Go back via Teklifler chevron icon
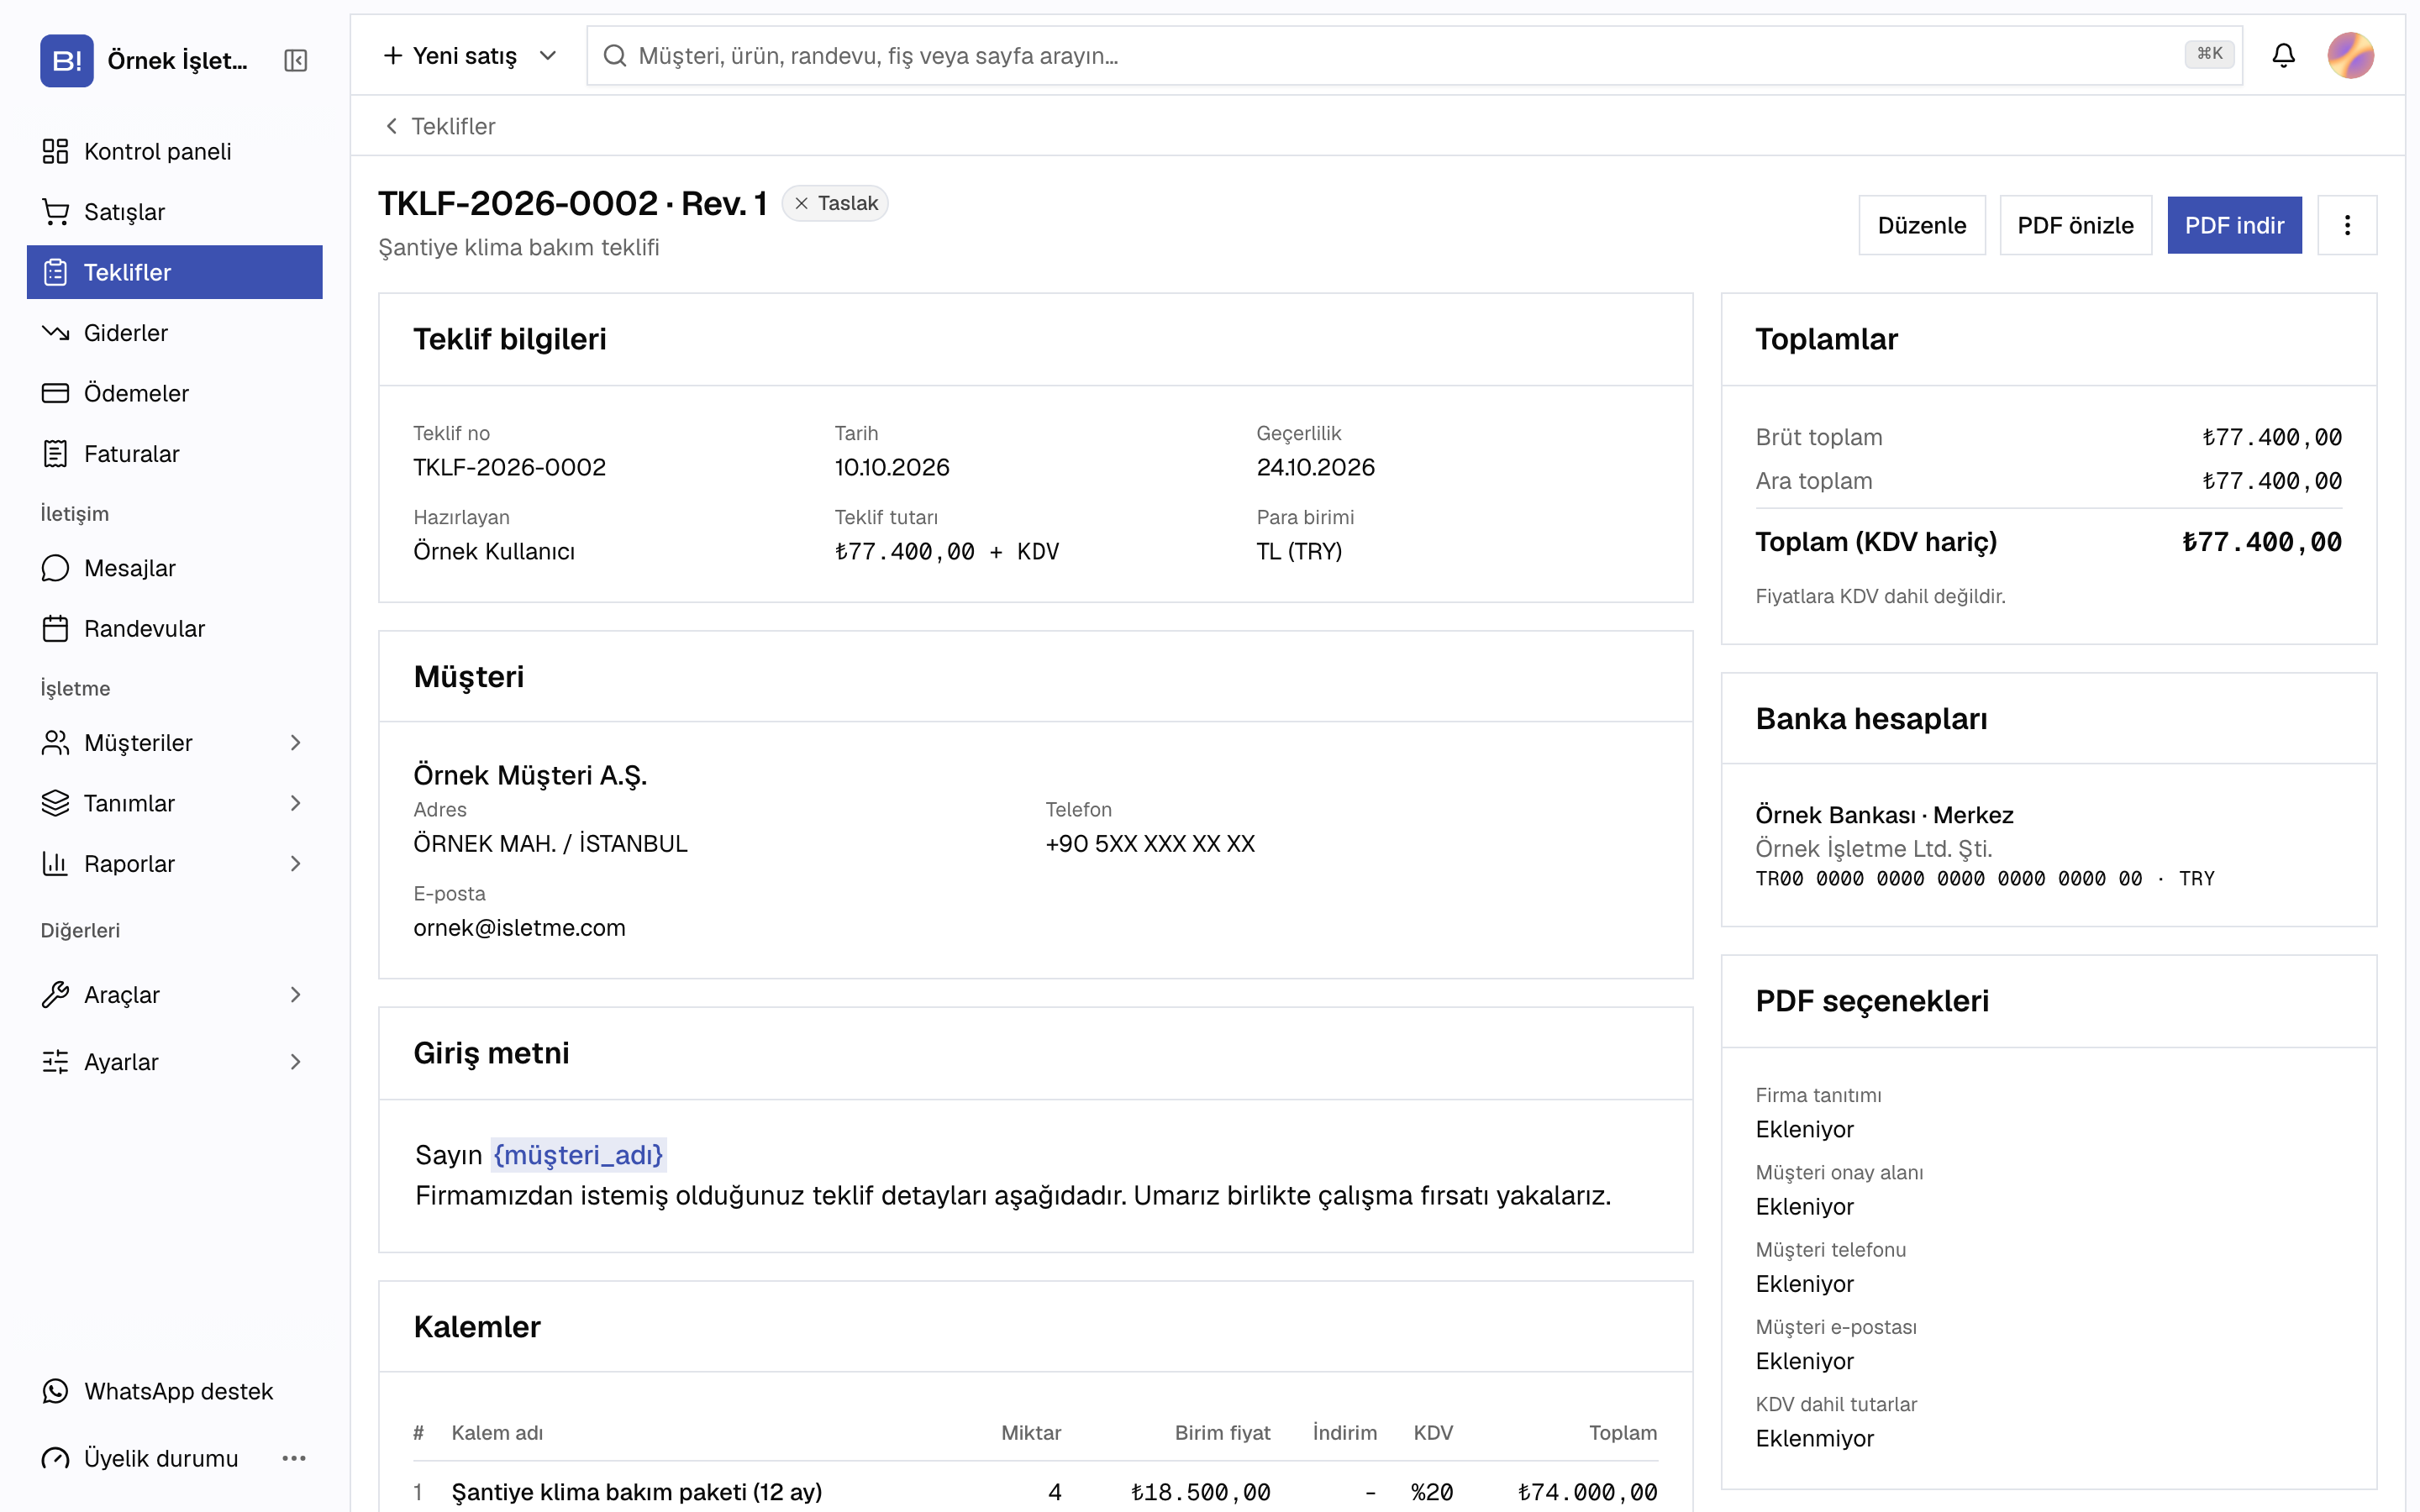The image size is (2420, 1512). (391, 126)
